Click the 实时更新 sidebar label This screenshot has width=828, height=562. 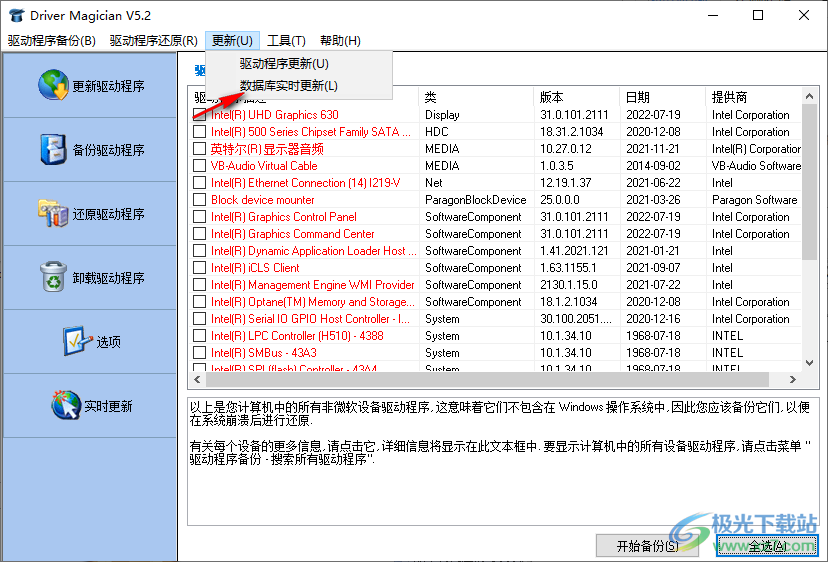click(x=108, y=406)
